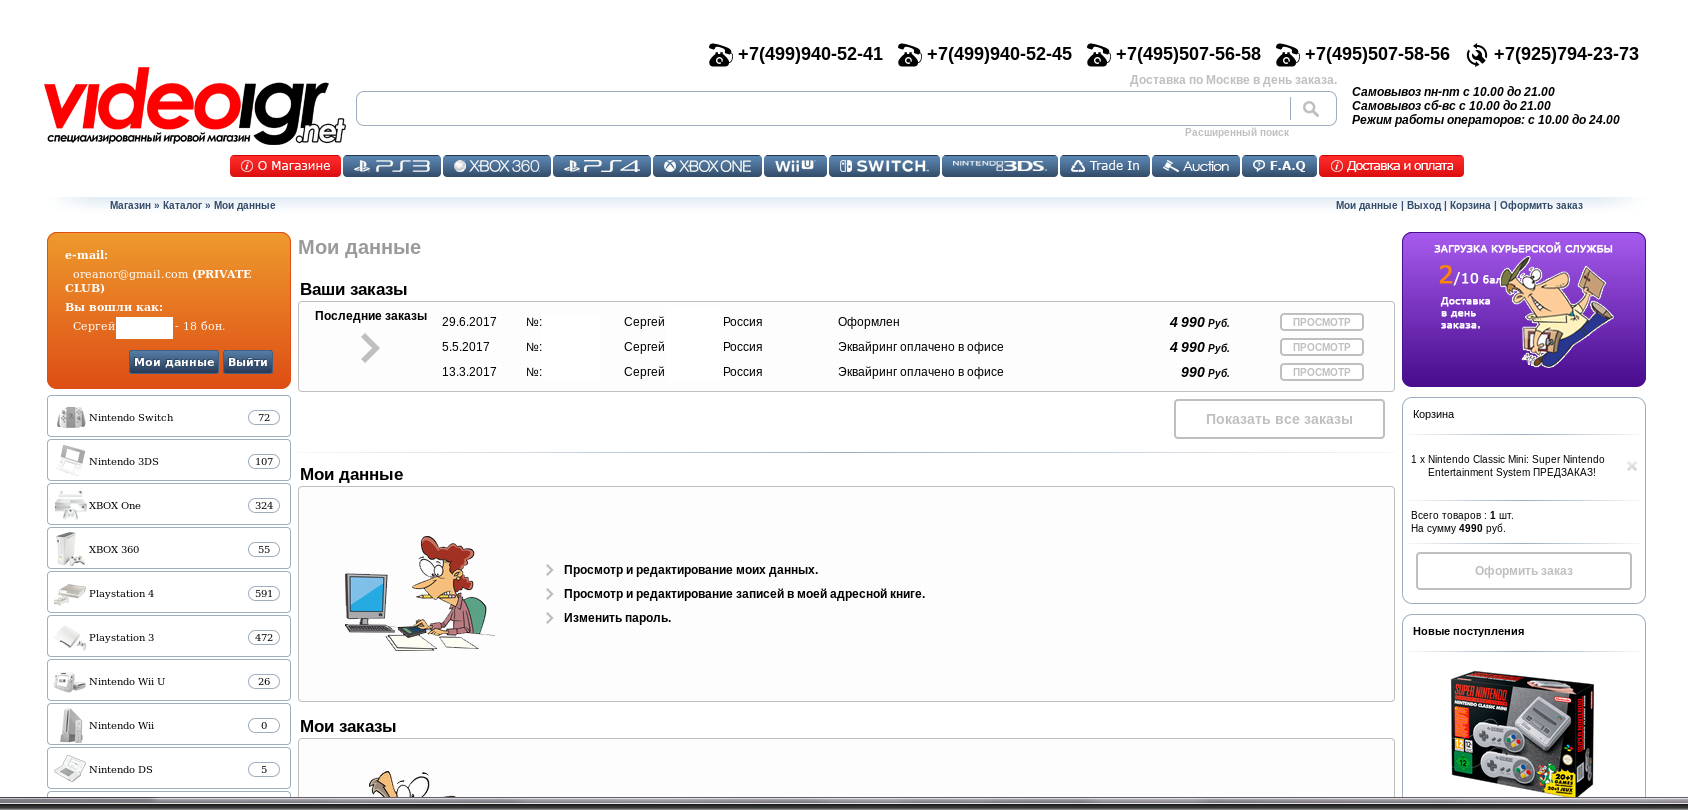View the order from 5.5.2017
The height and width of the screenshot is (810, 1688).
tap(1321, 347)
